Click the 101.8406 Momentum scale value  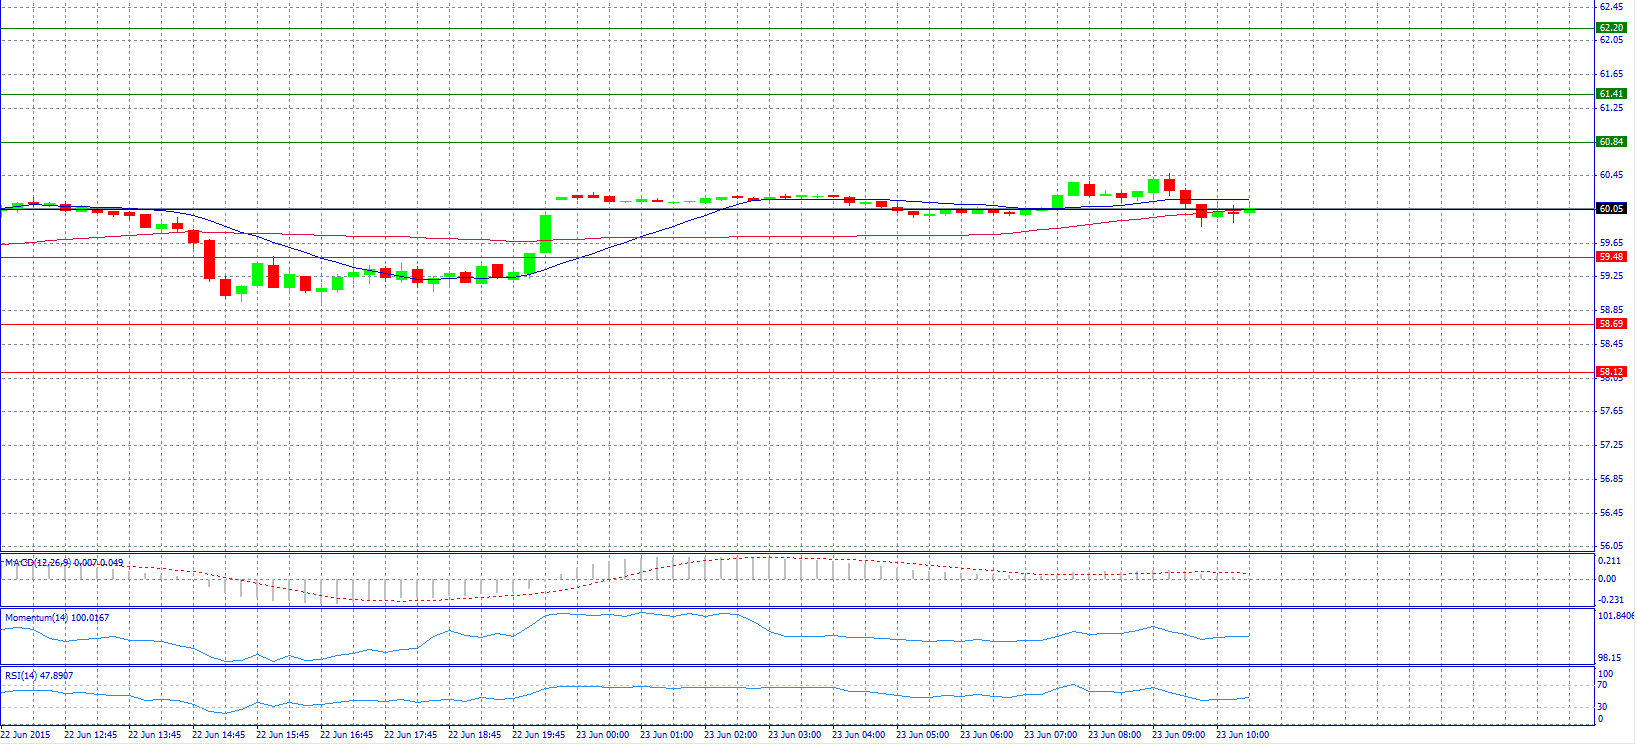[1616, 616]
